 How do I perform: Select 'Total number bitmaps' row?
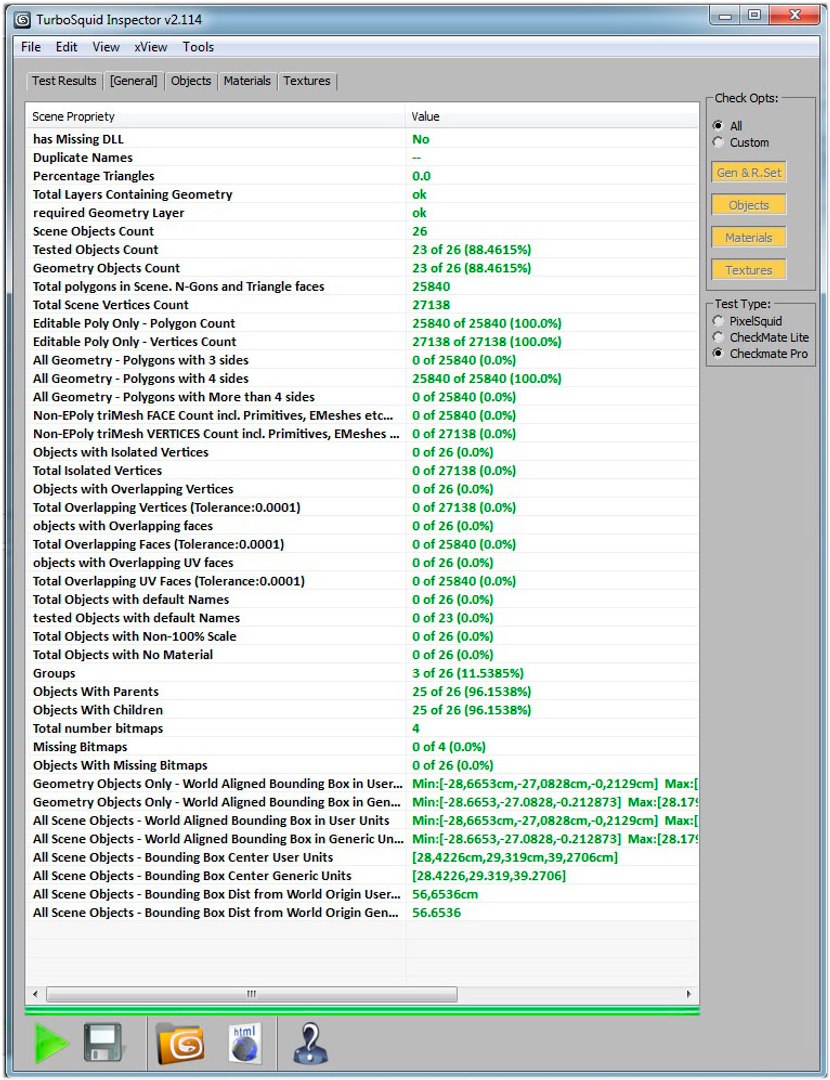(x=362, y=728)
